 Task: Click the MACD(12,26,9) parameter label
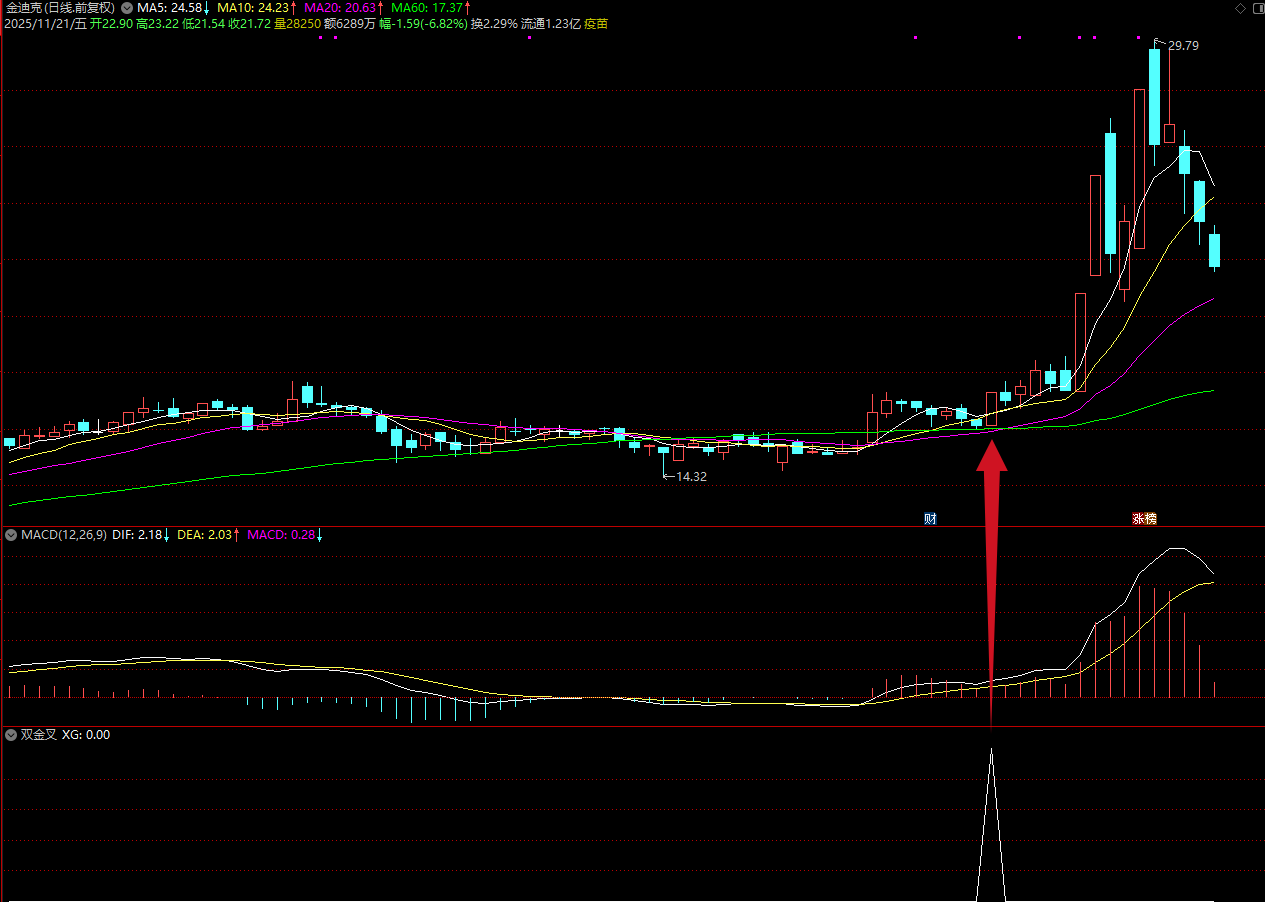[x=63, y=535]
